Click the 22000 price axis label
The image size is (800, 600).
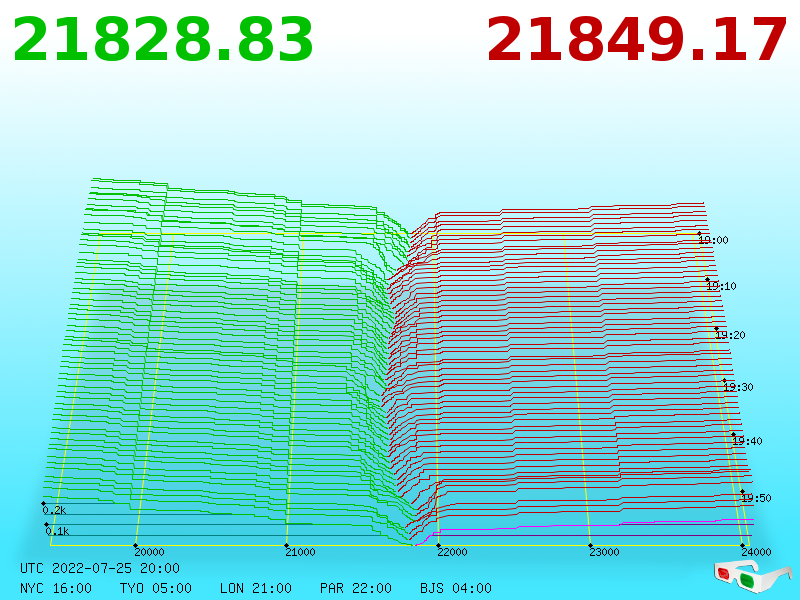tap(453, 552)
